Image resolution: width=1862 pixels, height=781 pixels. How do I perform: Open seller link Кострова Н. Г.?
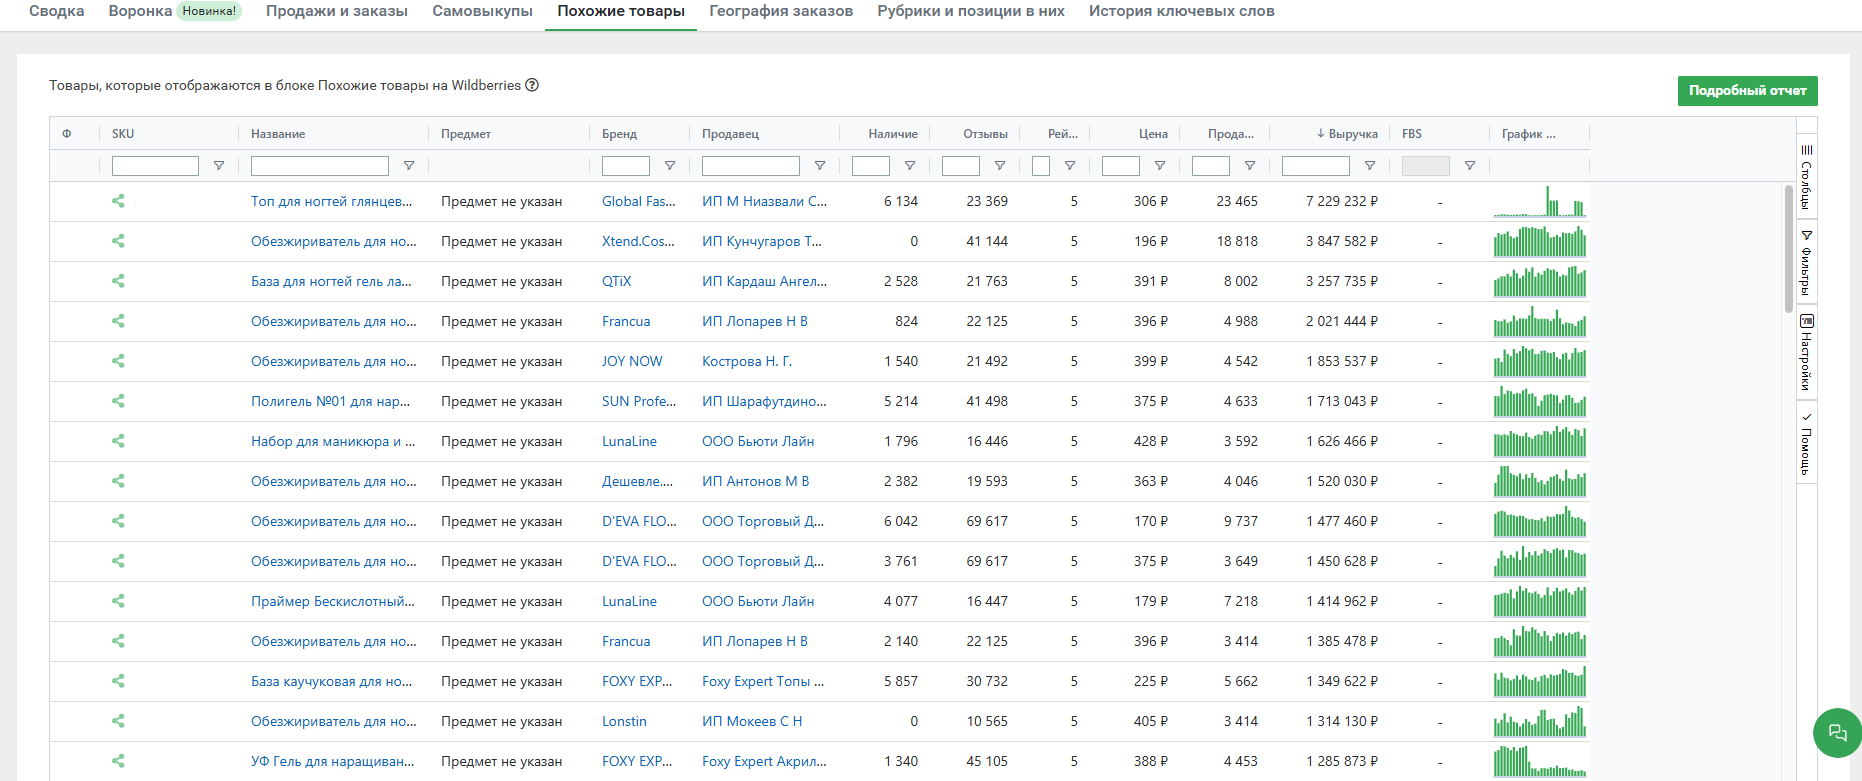point(747,361)
